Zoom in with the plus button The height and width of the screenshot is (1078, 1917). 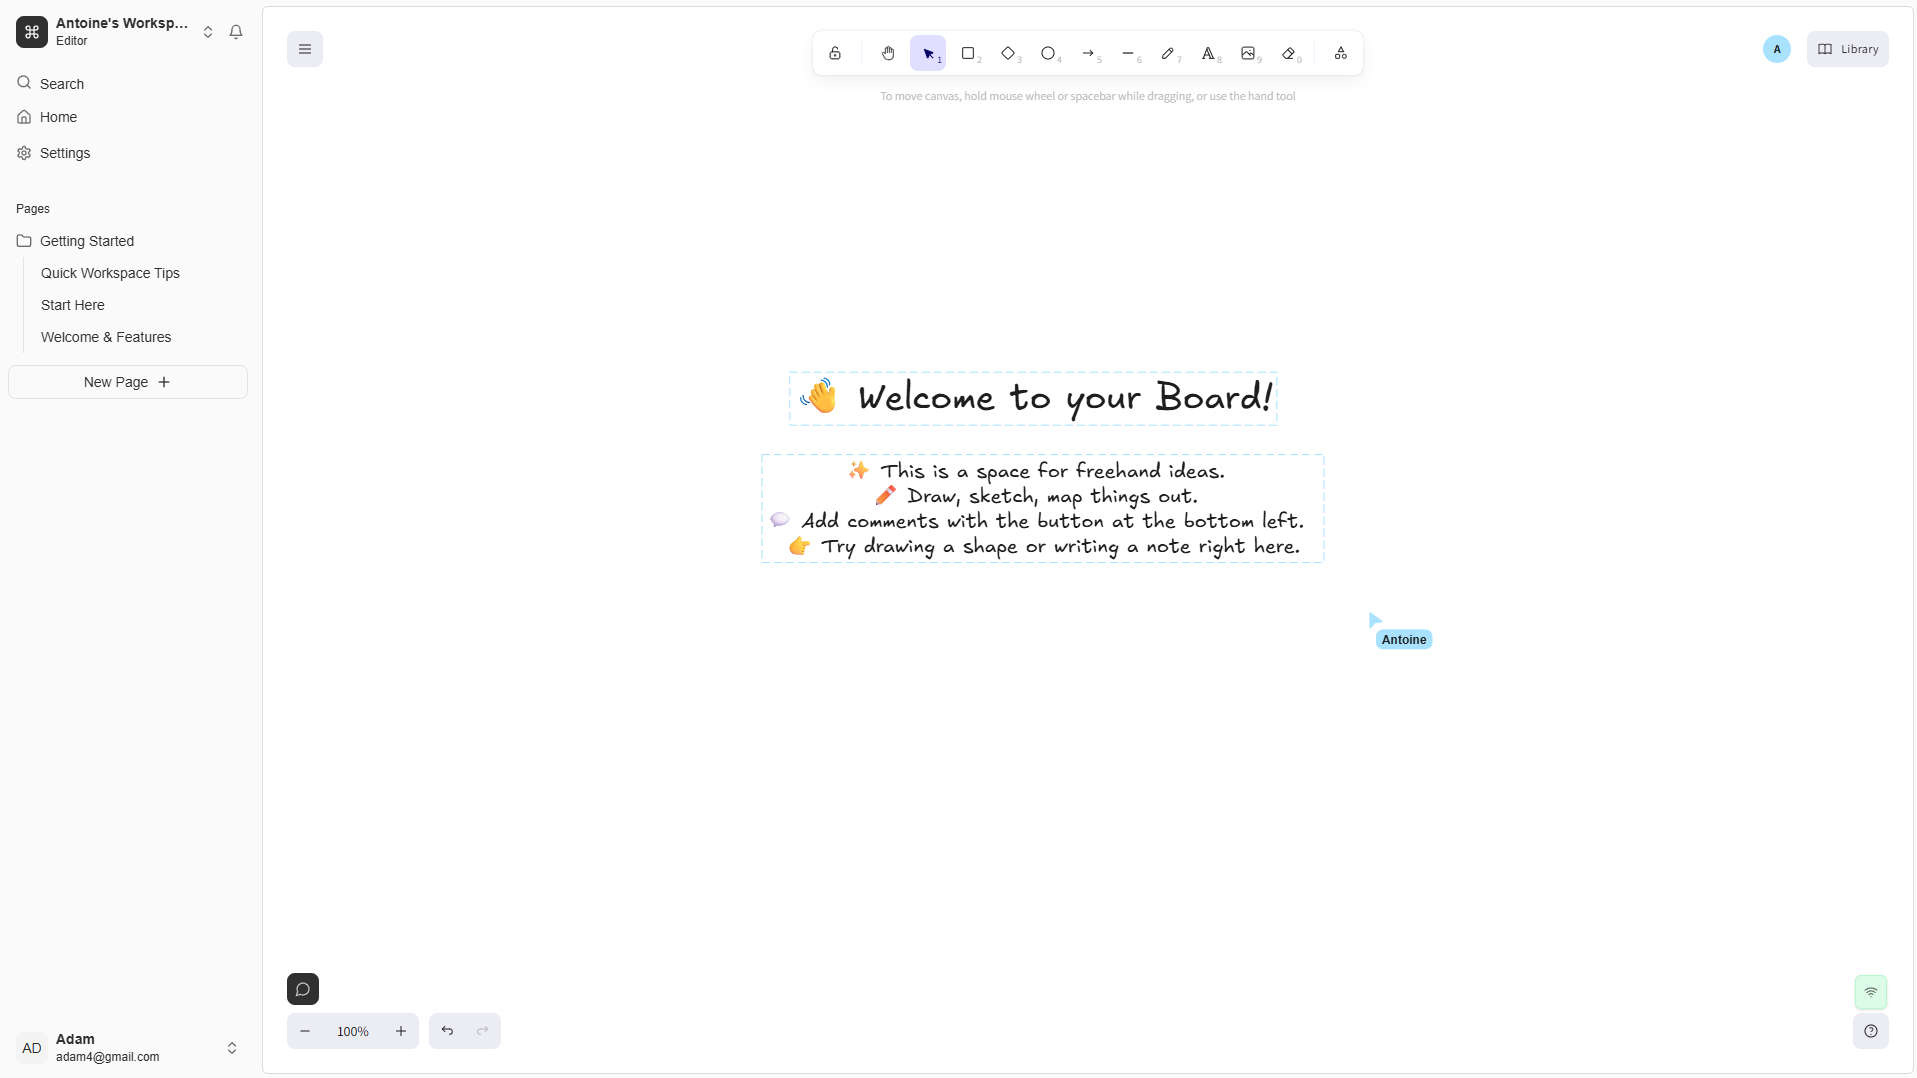tap(401, 1031)
